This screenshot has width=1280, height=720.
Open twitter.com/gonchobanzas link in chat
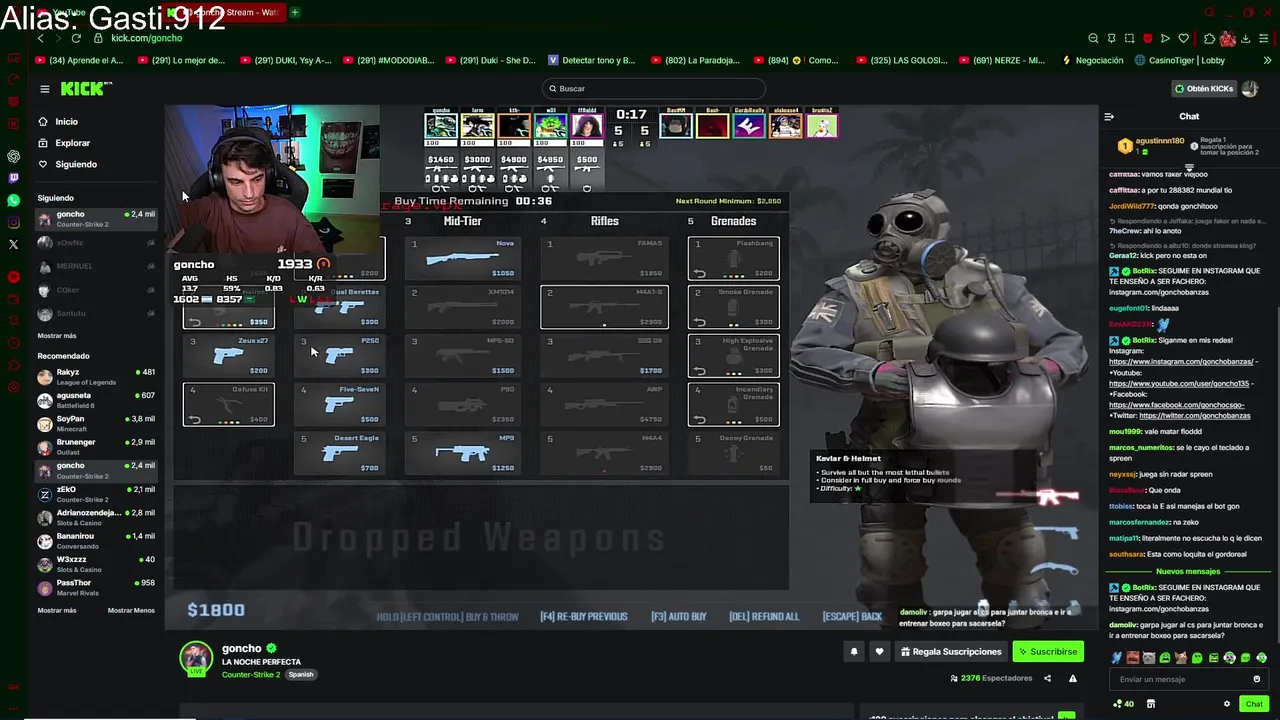tap(1194, 416)
